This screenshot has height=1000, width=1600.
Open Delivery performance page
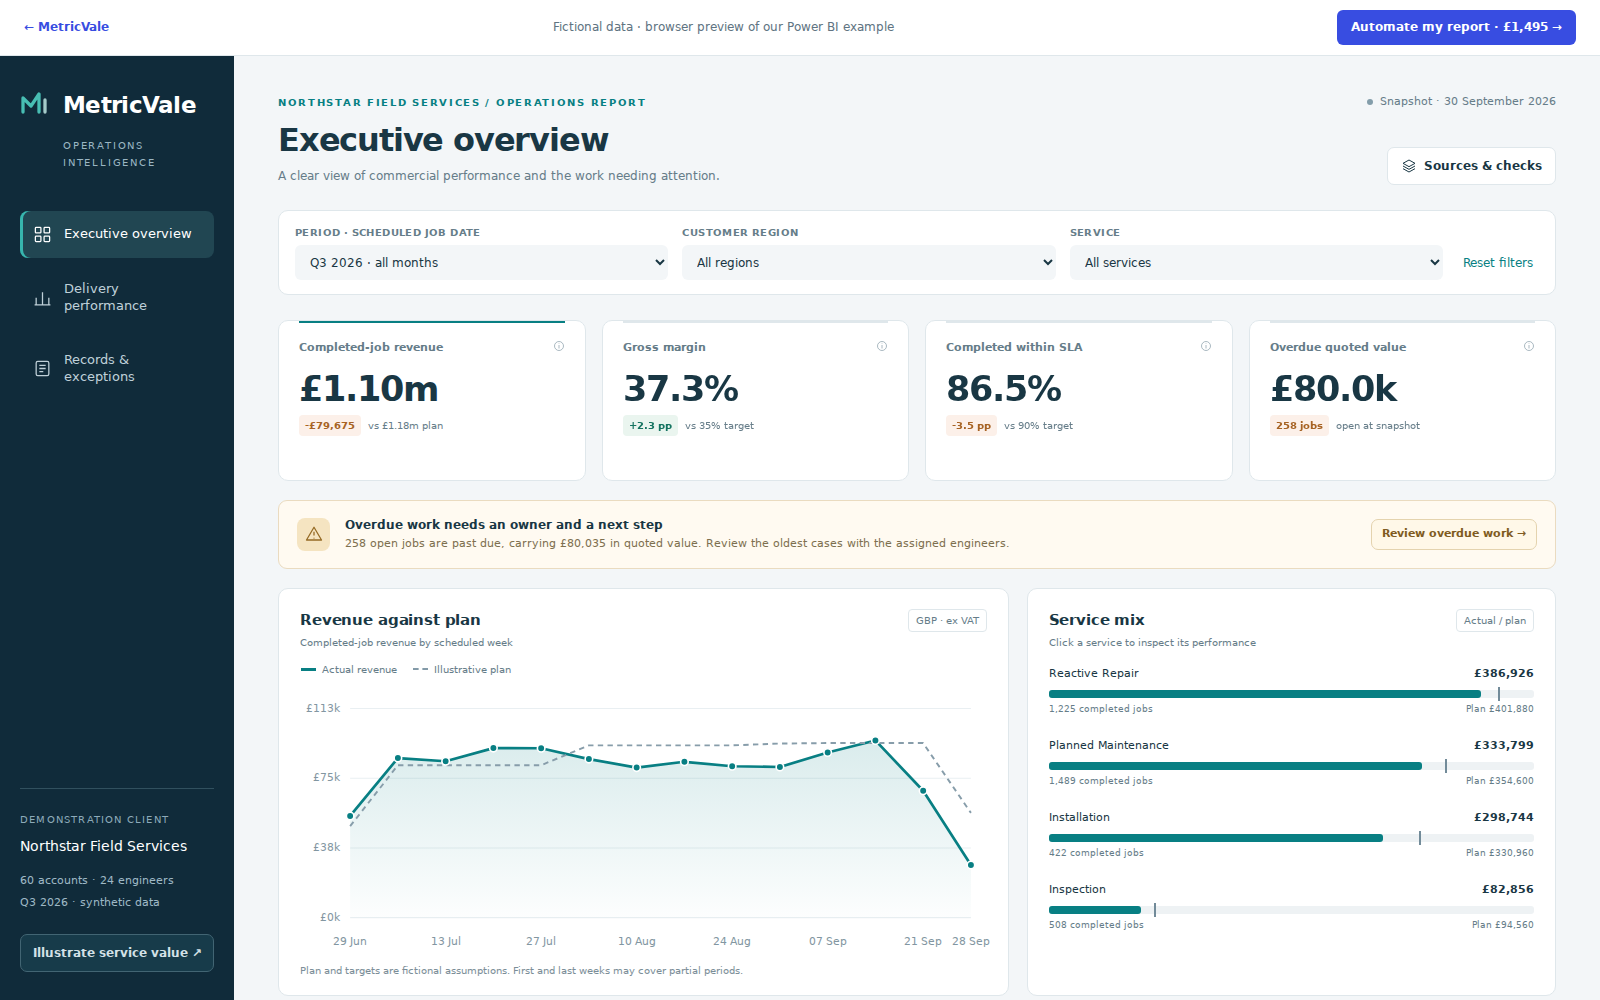click(117, 297)
